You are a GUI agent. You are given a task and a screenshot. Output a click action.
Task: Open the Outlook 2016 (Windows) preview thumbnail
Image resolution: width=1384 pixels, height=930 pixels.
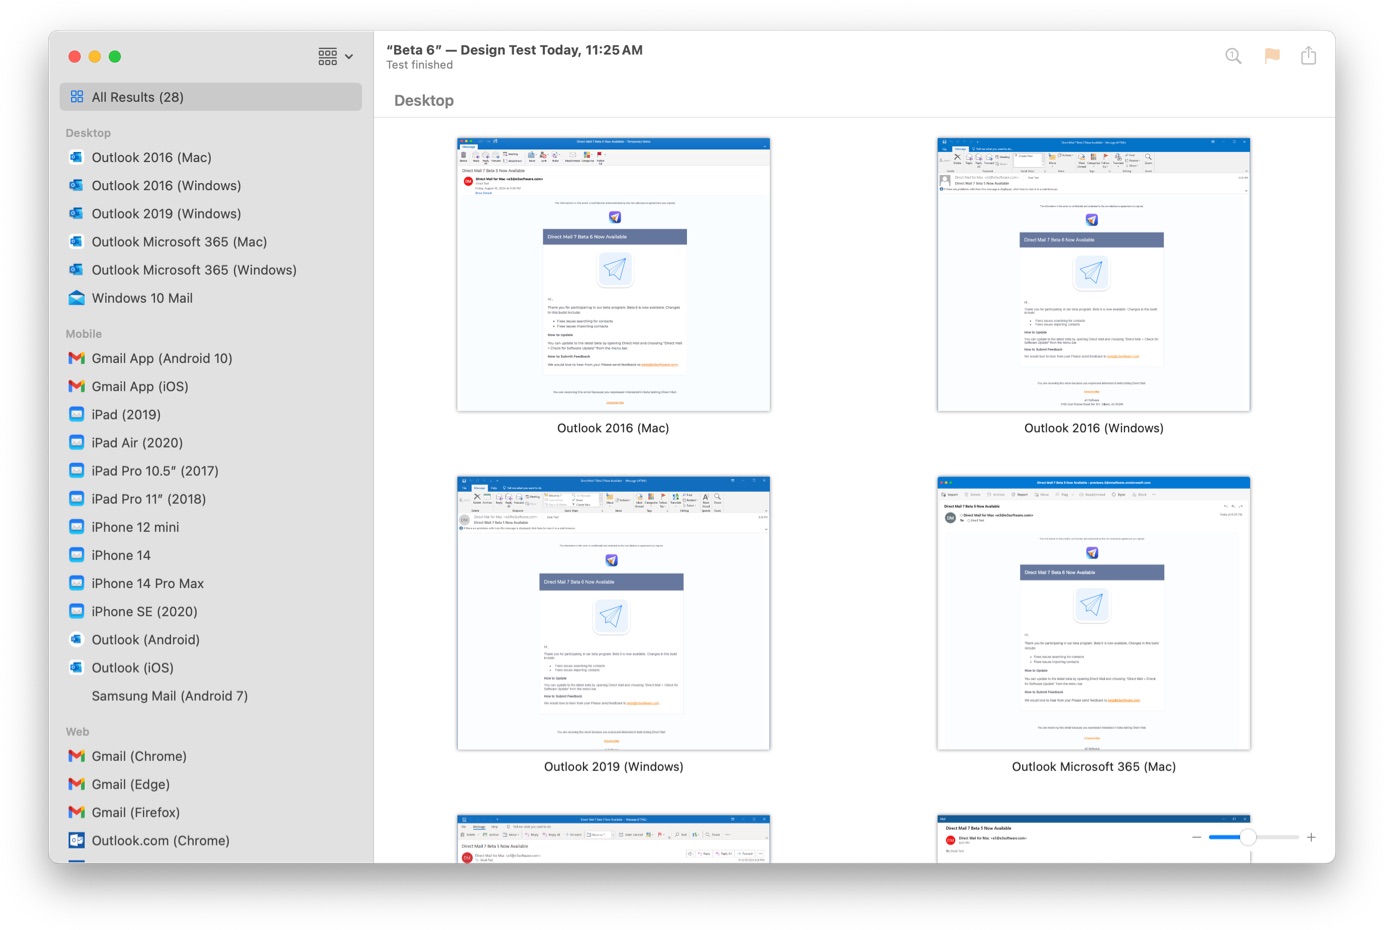[1093, 274]
